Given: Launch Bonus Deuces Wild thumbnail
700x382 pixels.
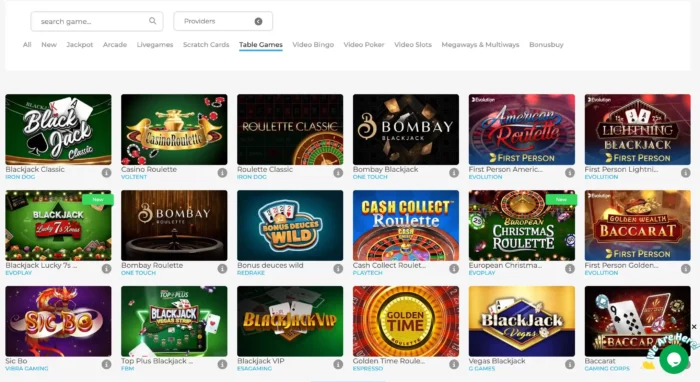Looking at the screenshot, I should (x=290, y=225).
